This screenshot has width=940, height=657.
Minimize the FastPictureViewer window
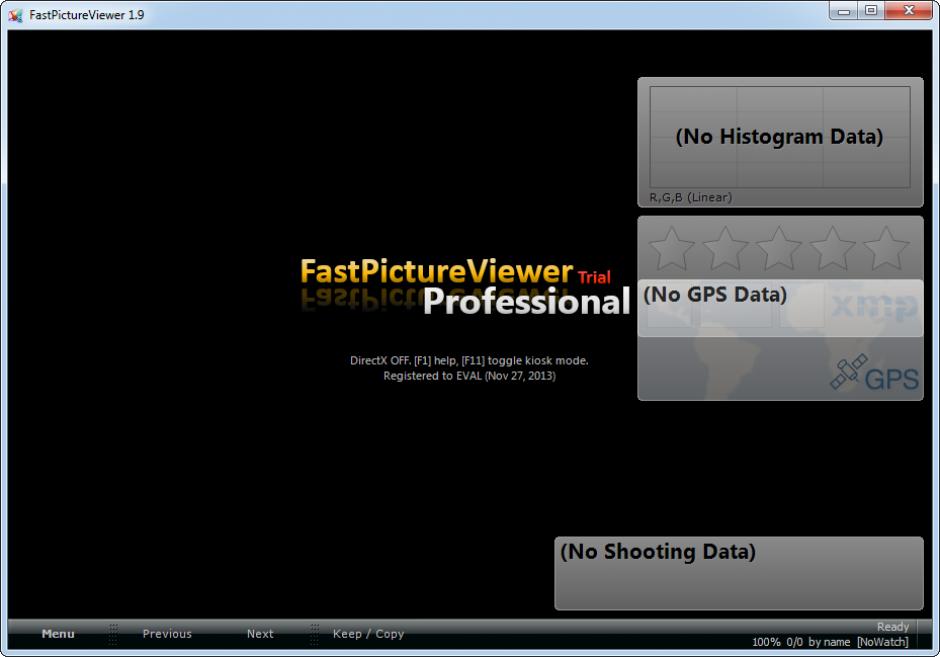[844, 10]
